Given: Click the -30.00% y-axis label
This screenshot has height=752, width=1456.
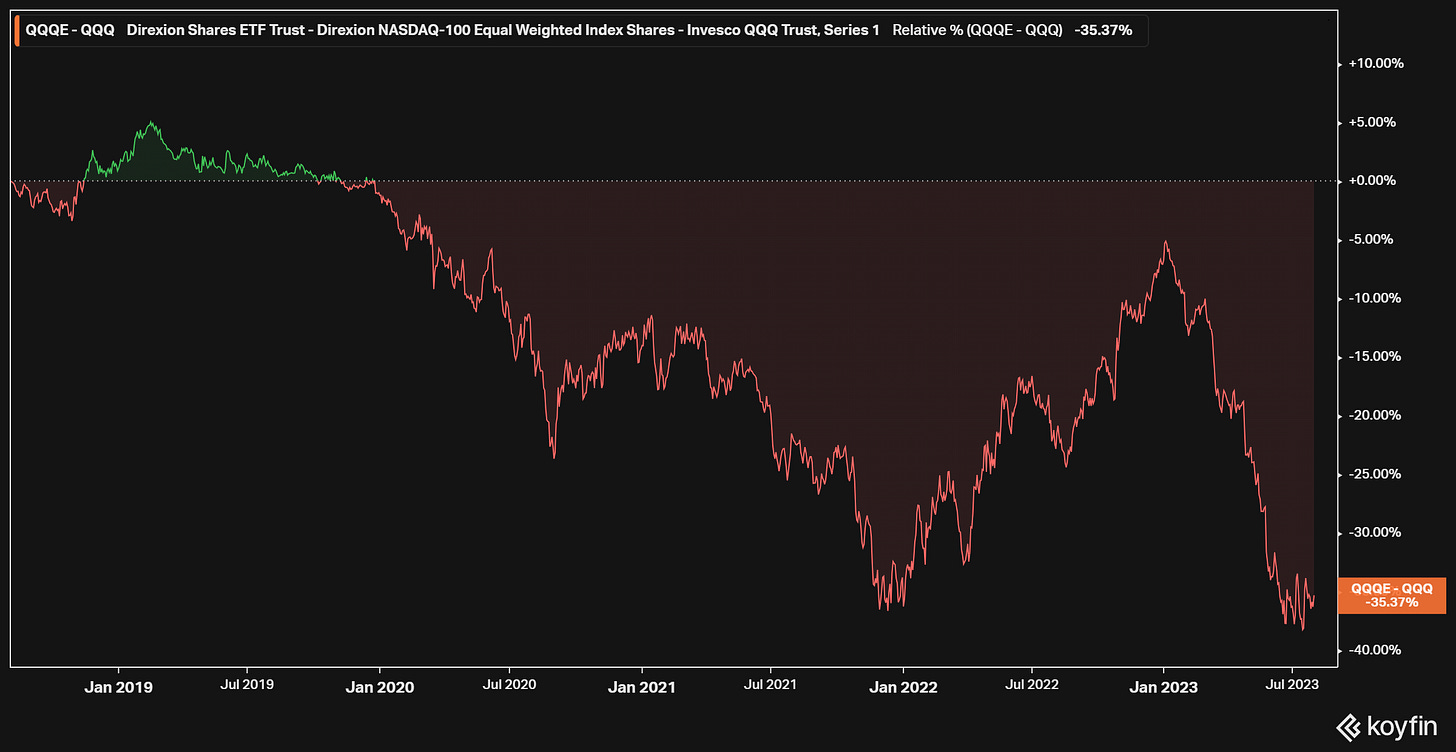Looking at the screenshot, I should click(x=1376, y=533).
